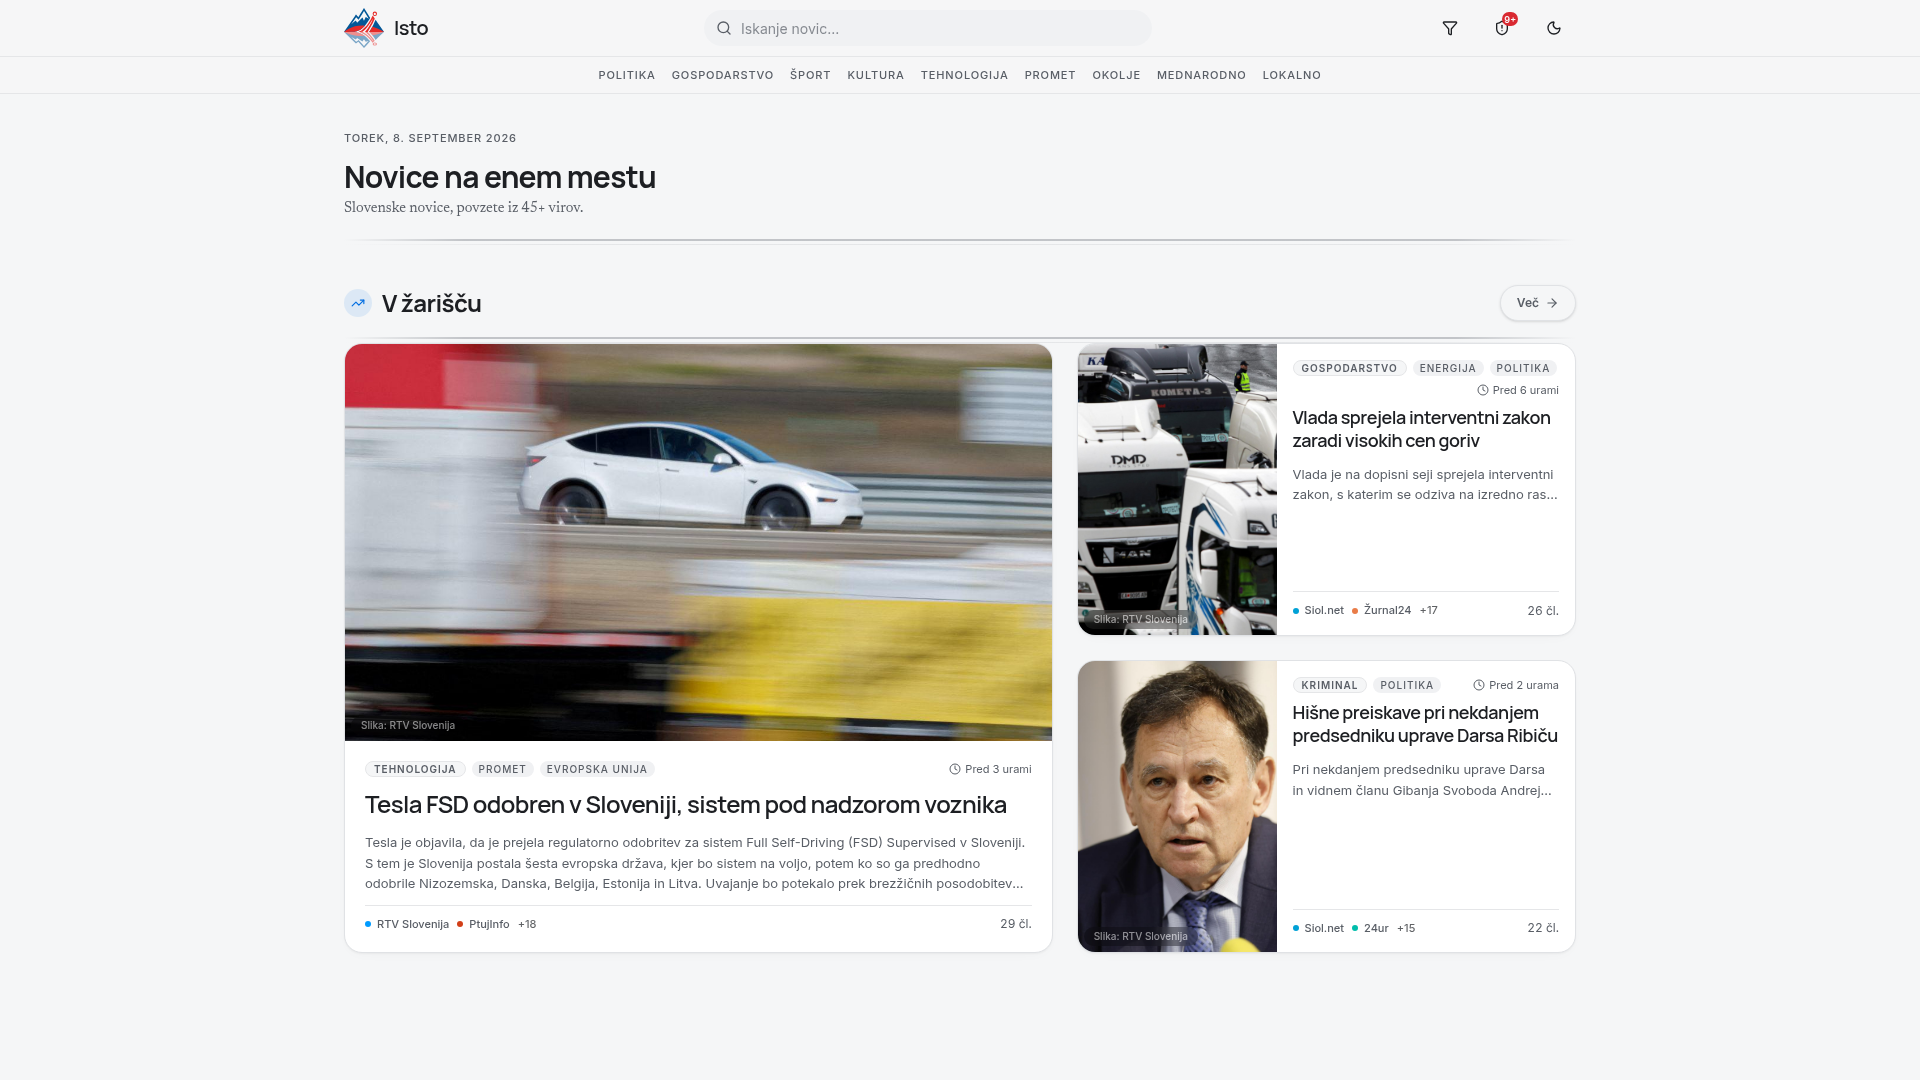The height and width of the screenshot is (1080, 1920).
Task: Open the Hišne preiskave headline
Action: [1425, 724]
